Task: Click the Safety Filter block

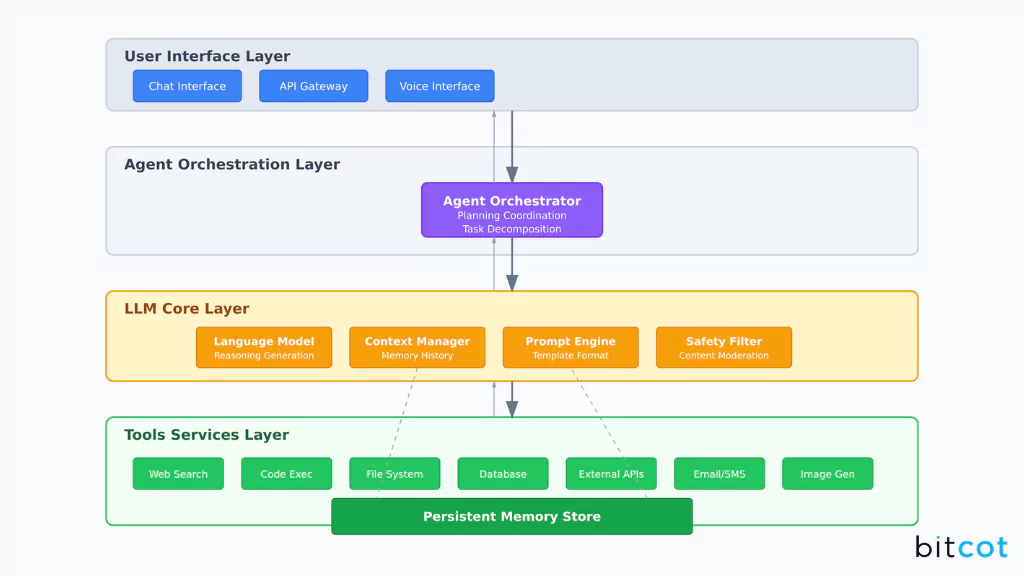Action: [723, 347]
